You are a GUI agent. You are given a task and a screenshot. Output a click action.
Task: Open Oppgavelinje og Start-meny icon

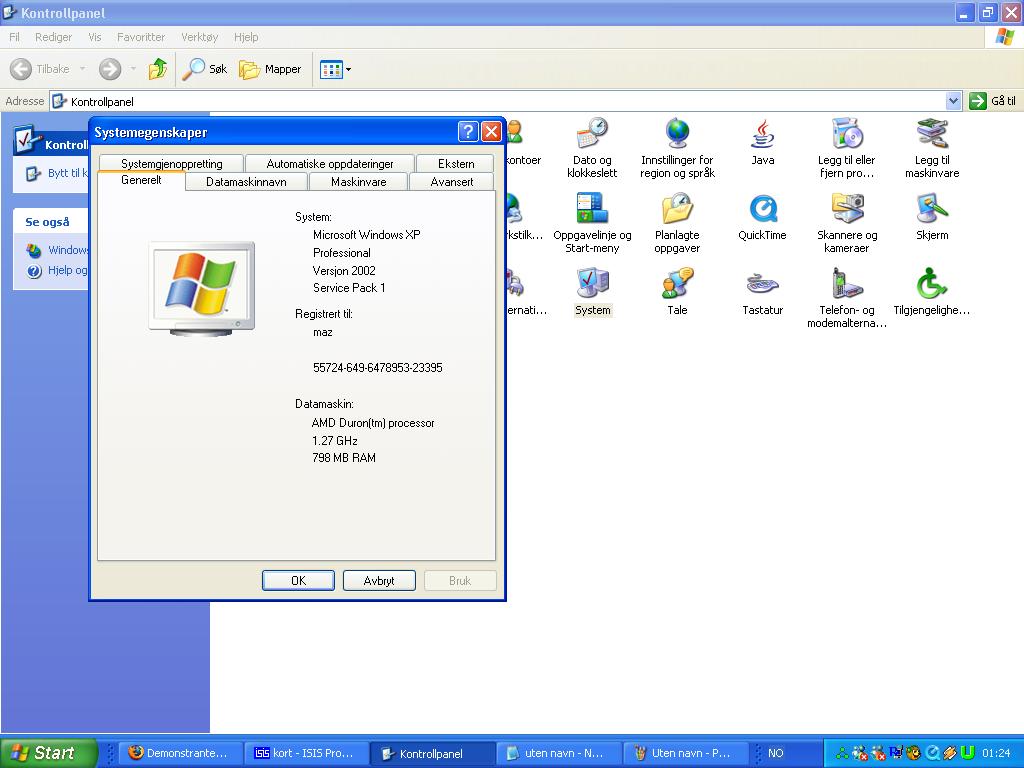[x=592, y=223]
